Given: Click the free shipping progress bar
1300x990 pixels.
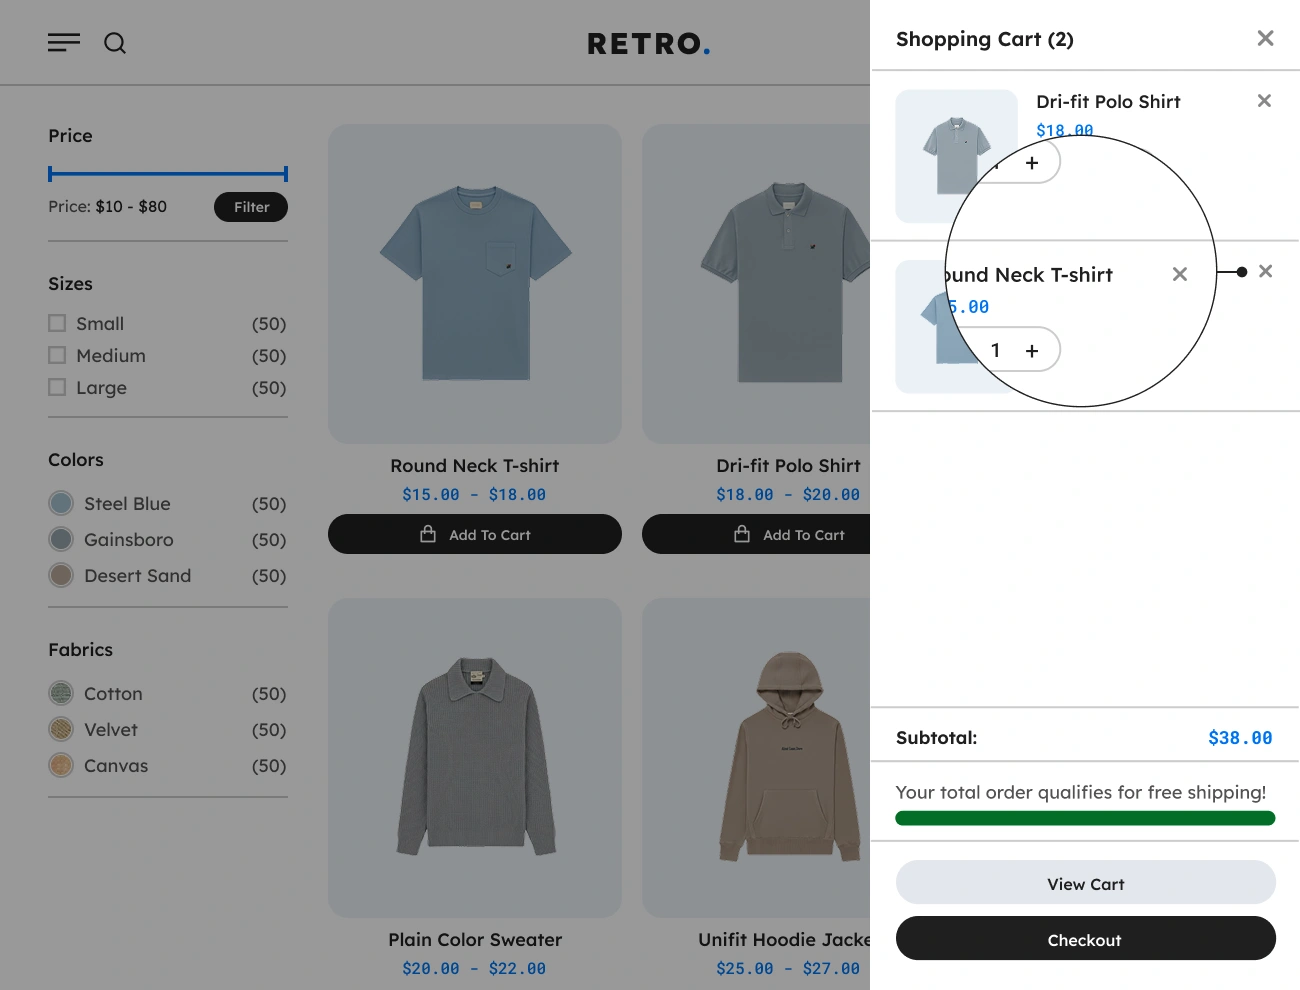Looking at the screenshot, I should click(1086, 818).
